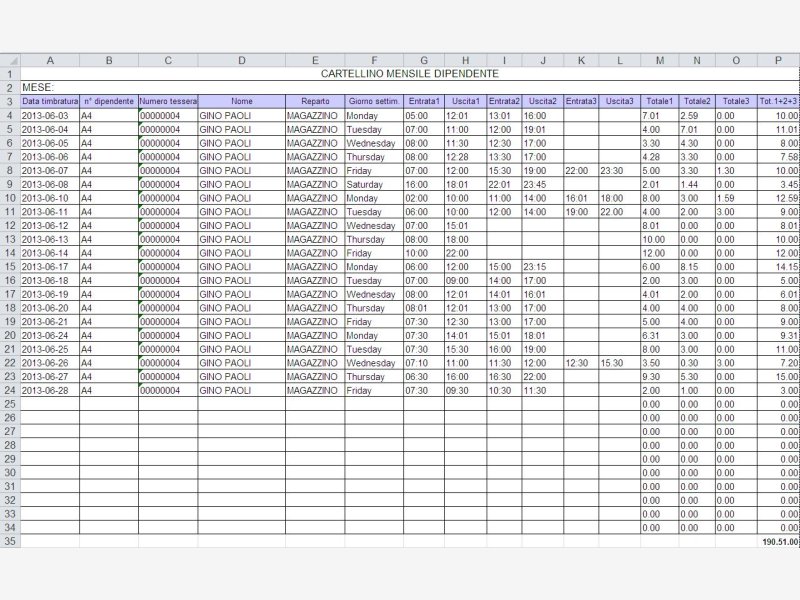This screenshot has height=600, width=800.
Task: Select column D header
Action: pyautogui.click(x=241, y=60)
